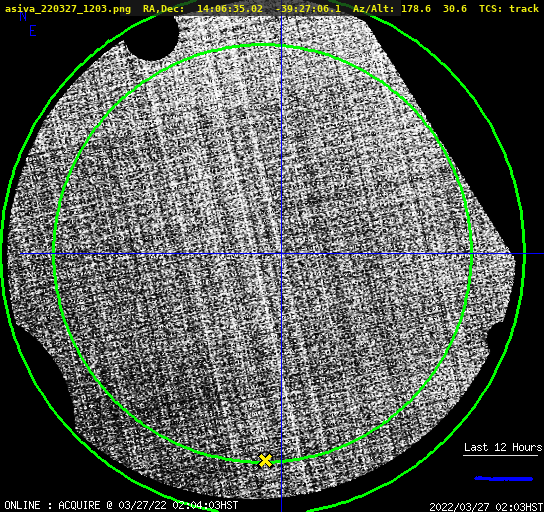
Task: Click the blue history bar under Last 12 Hours
Action: coord(503,479)
